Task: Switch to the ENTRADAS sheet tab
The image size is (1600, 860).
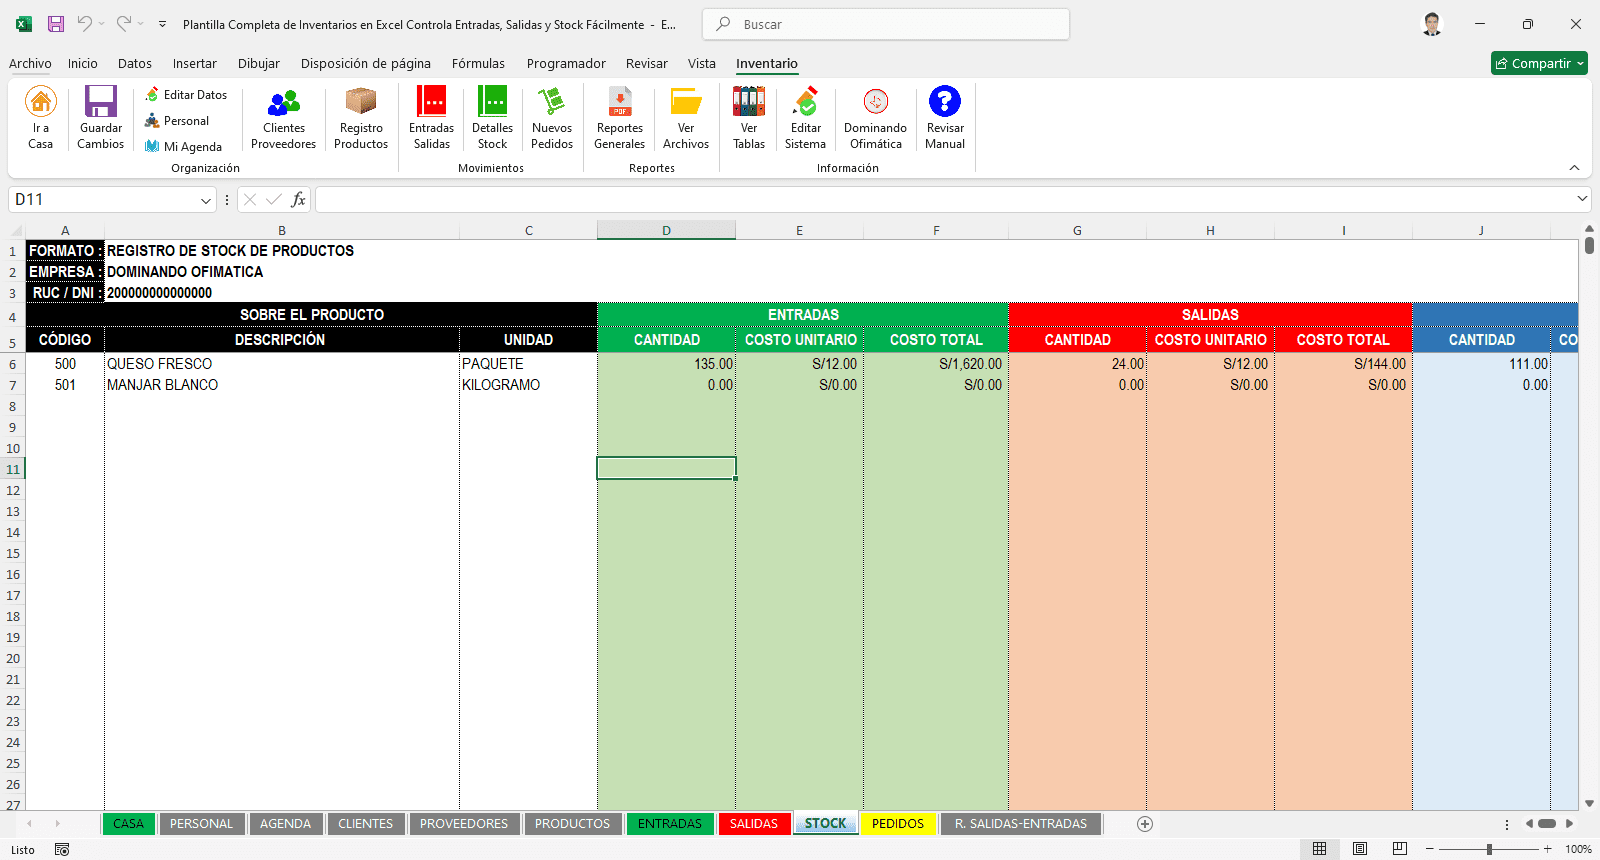Action: point(670,824)
